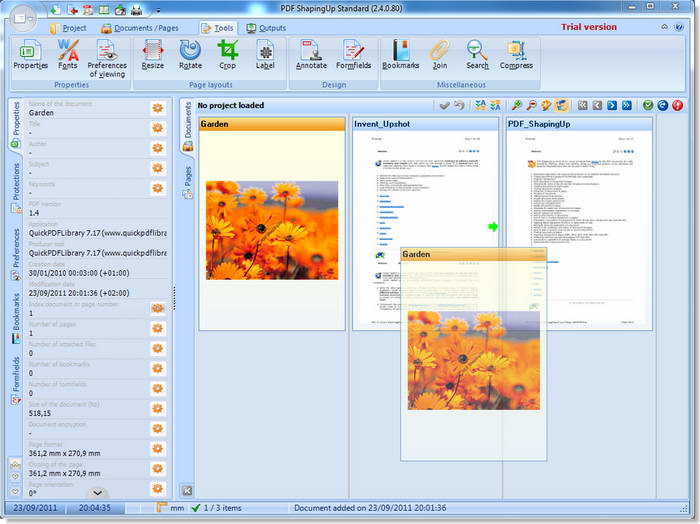The height and width of the screenshot is (524, 700).
Task: Click the blue round refresh icon
Action: click(x=662, y=105)
